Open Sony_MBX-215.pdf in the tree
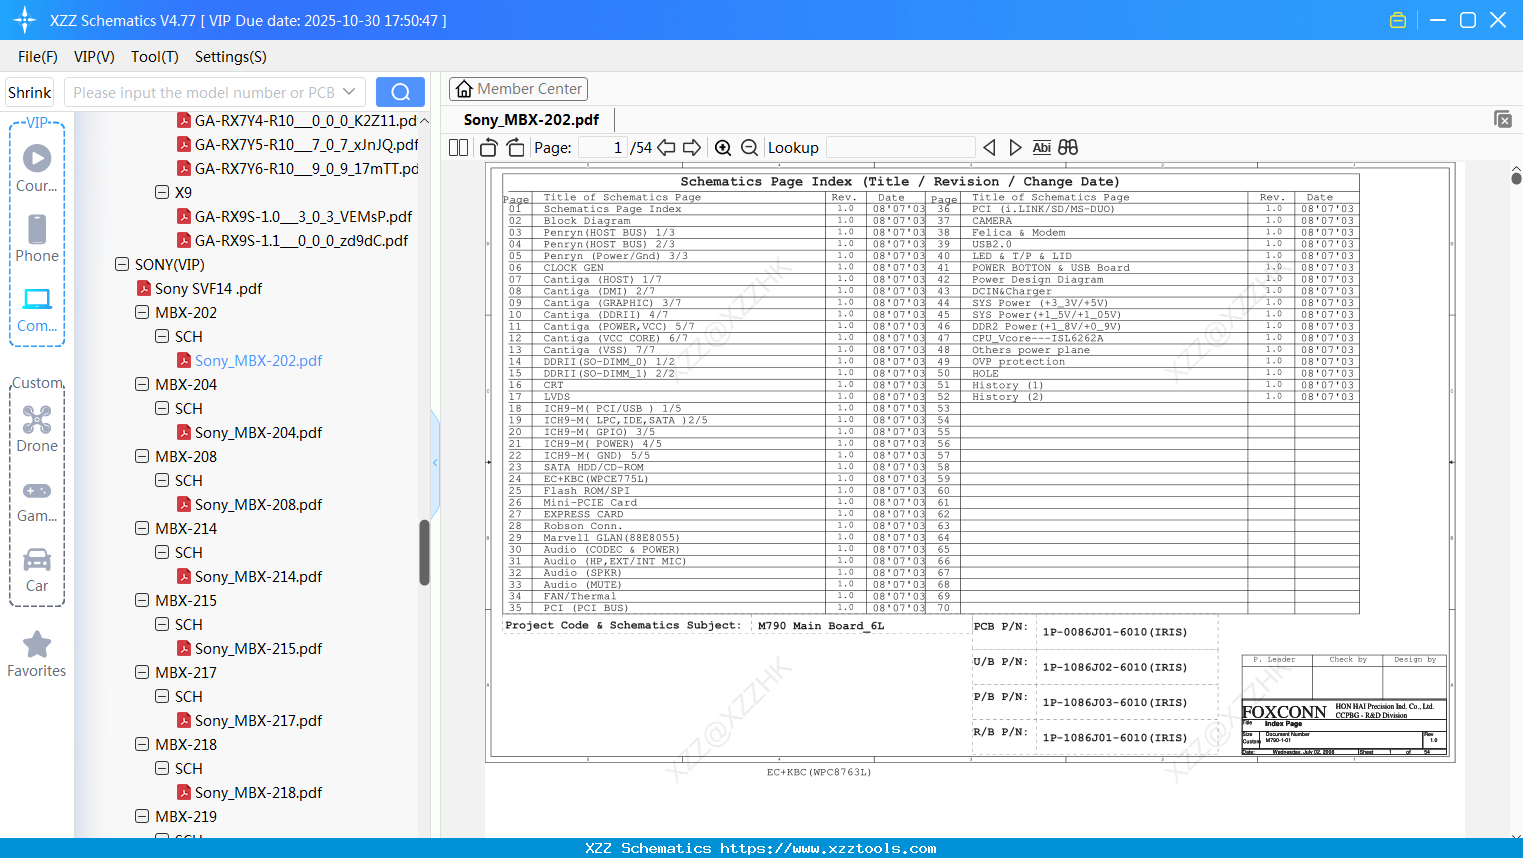The image size is (1523, 858). tap(258, 648)
